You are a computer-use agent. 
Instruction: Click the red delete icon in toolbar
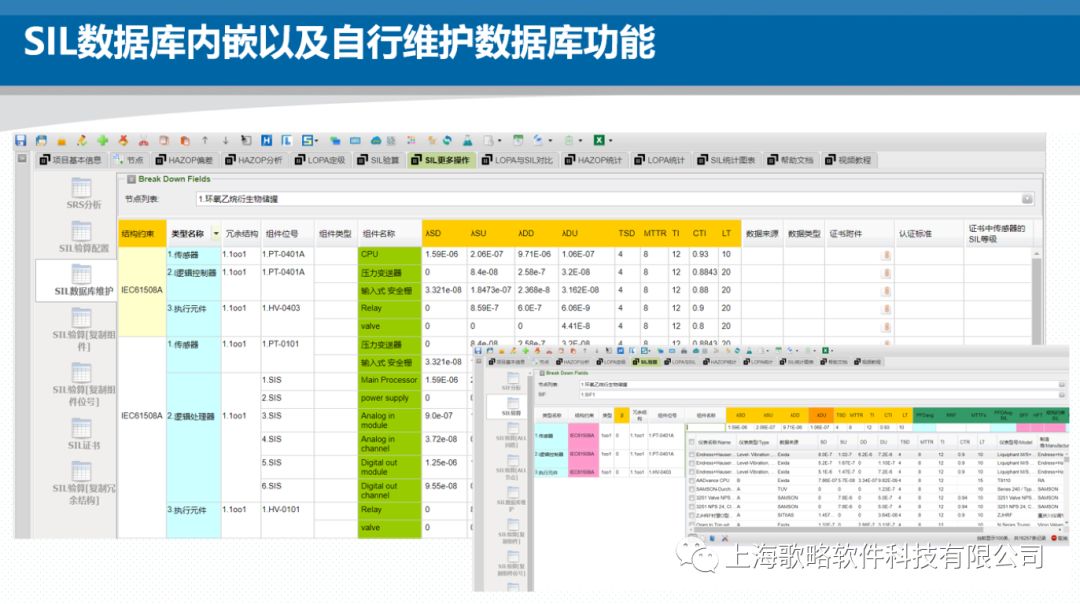click(123, 140)
